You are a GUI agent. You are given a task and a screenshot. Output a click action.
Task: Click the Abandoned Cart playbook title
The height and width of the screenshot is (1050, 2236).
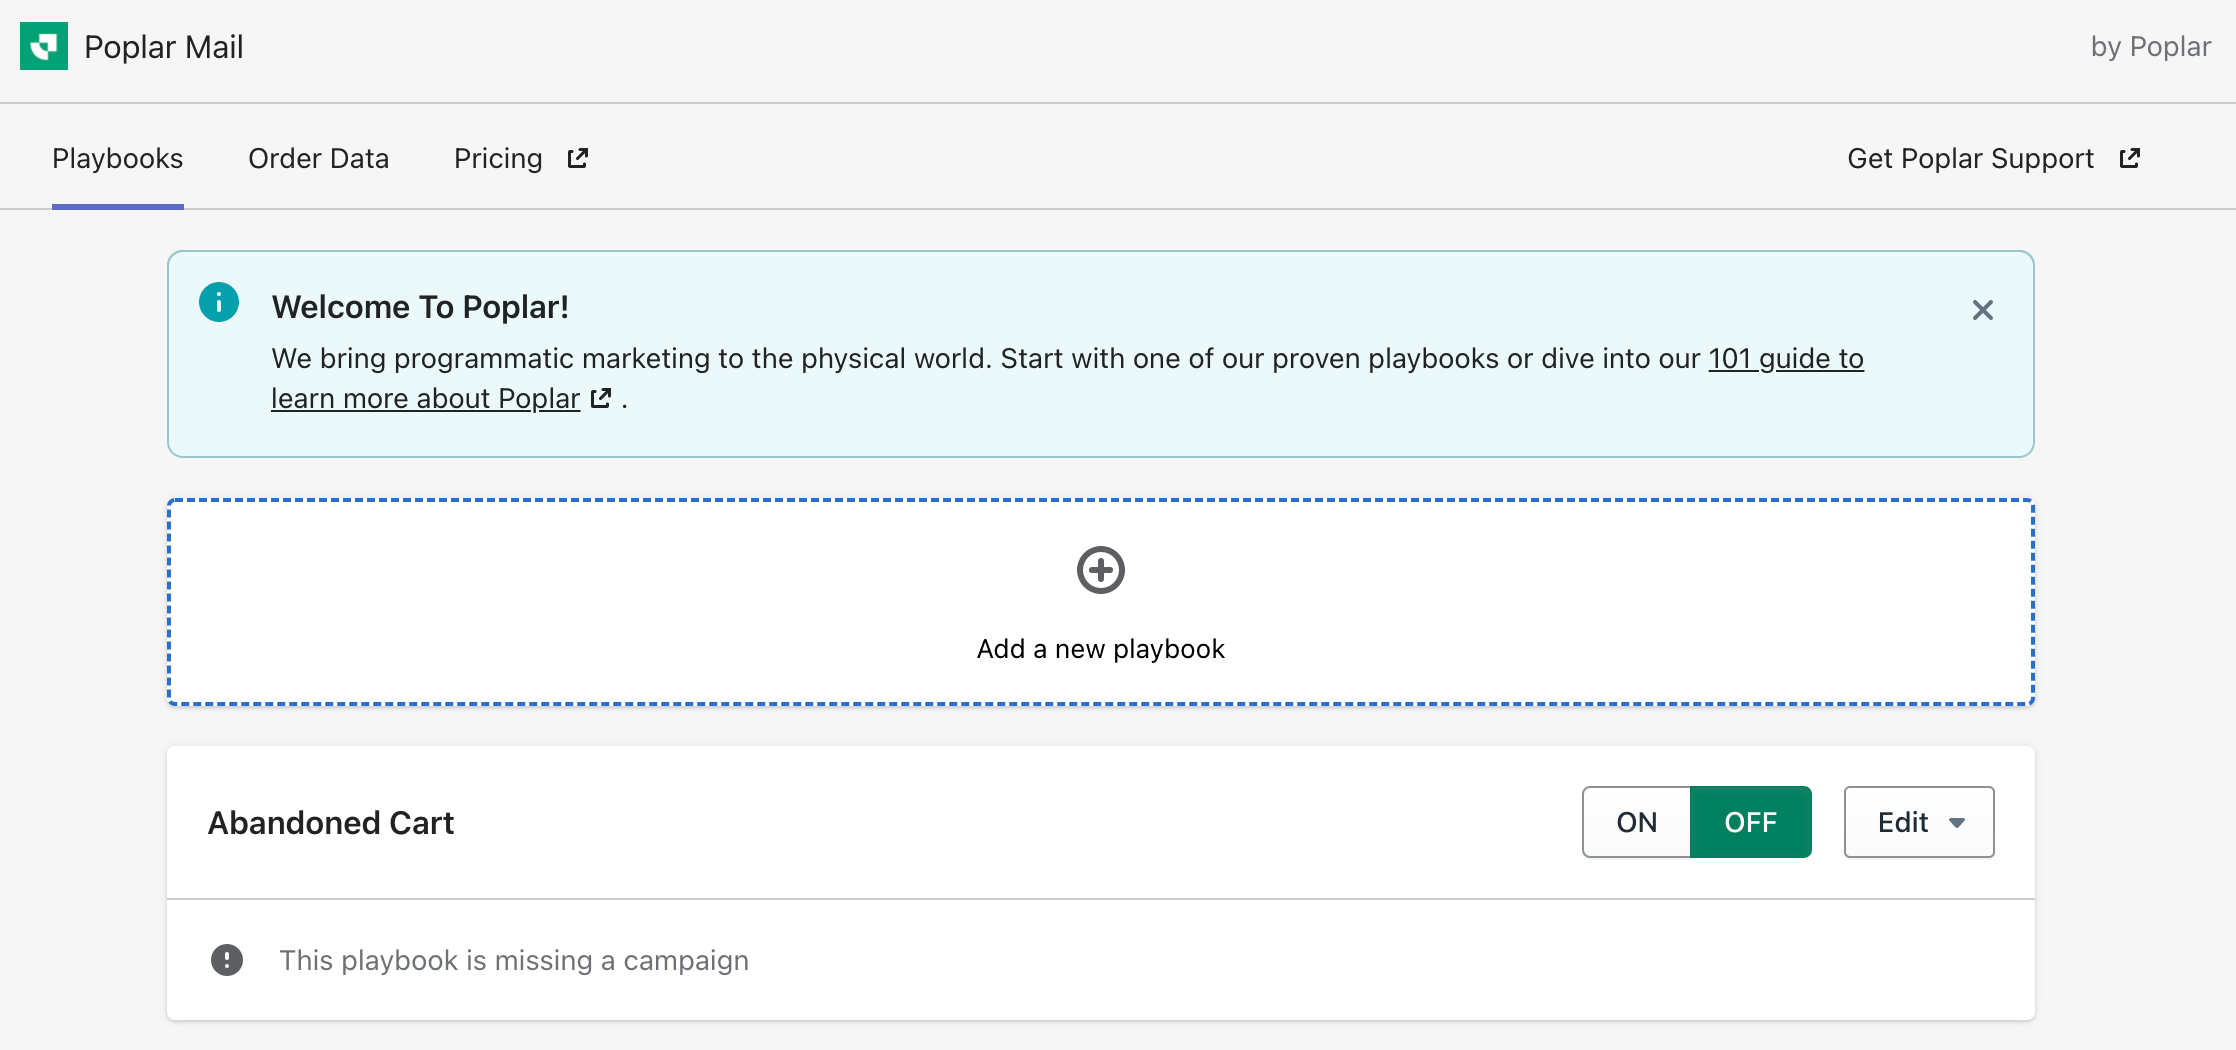pos(331,822)
